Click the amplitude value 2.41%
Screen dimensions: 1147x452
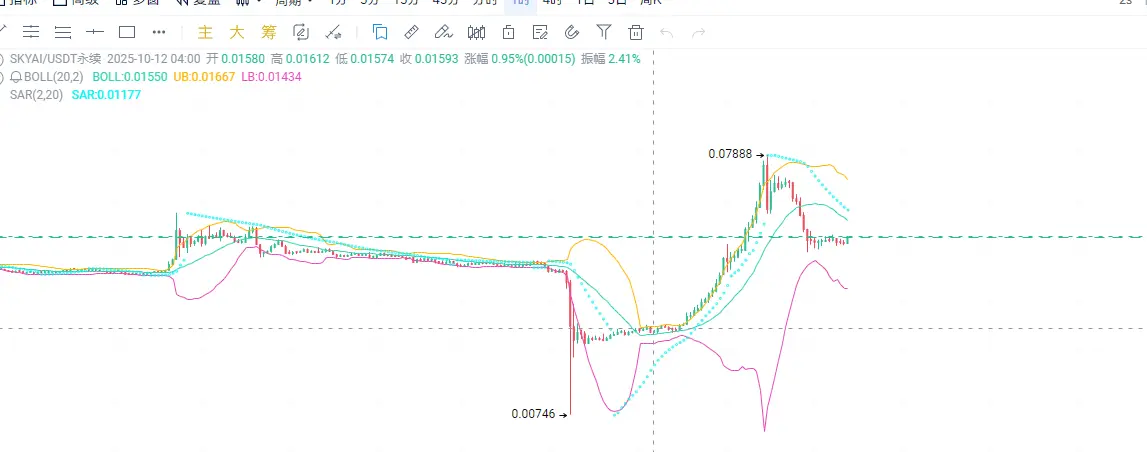pyautogui.click(x=624, y=59)
